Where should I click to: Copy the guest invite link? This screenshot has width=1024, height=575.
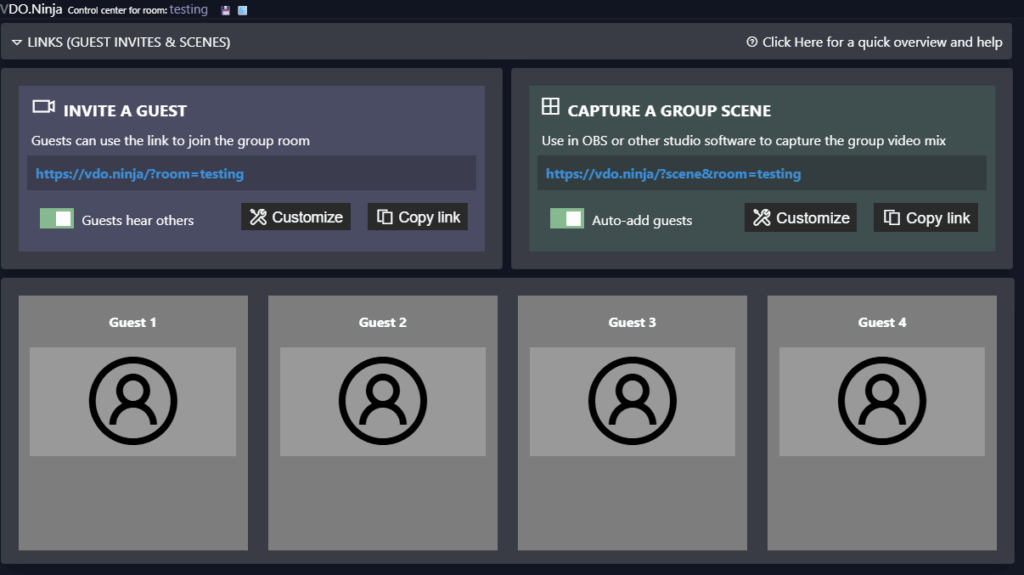click(418, 217)
